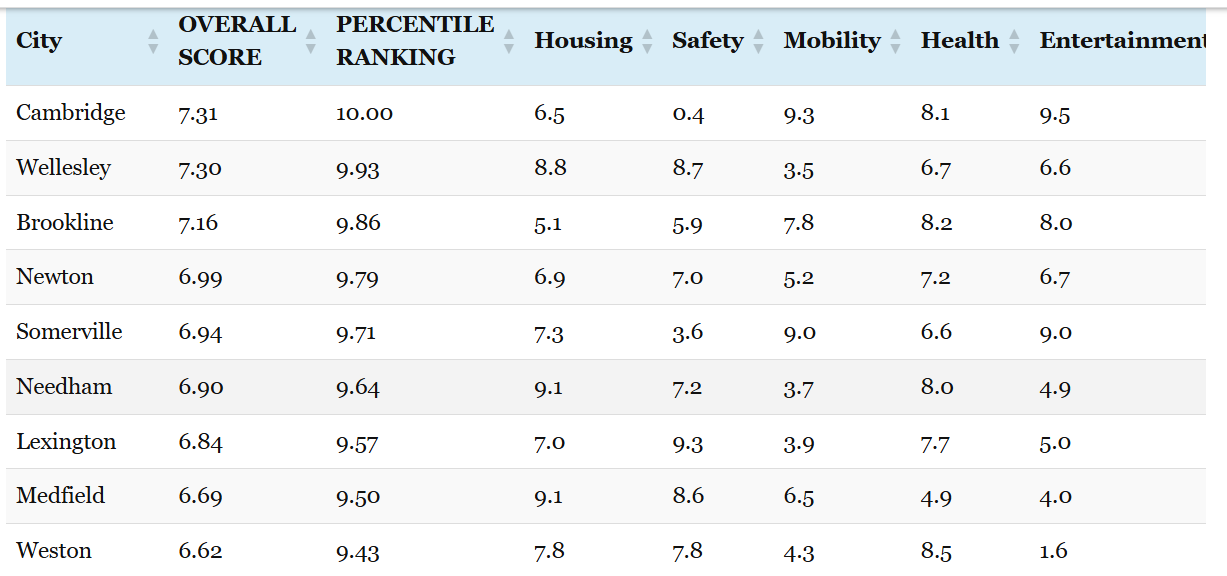Click Medfield in the City column
1227x576 pixels.
tap(60, 496)
